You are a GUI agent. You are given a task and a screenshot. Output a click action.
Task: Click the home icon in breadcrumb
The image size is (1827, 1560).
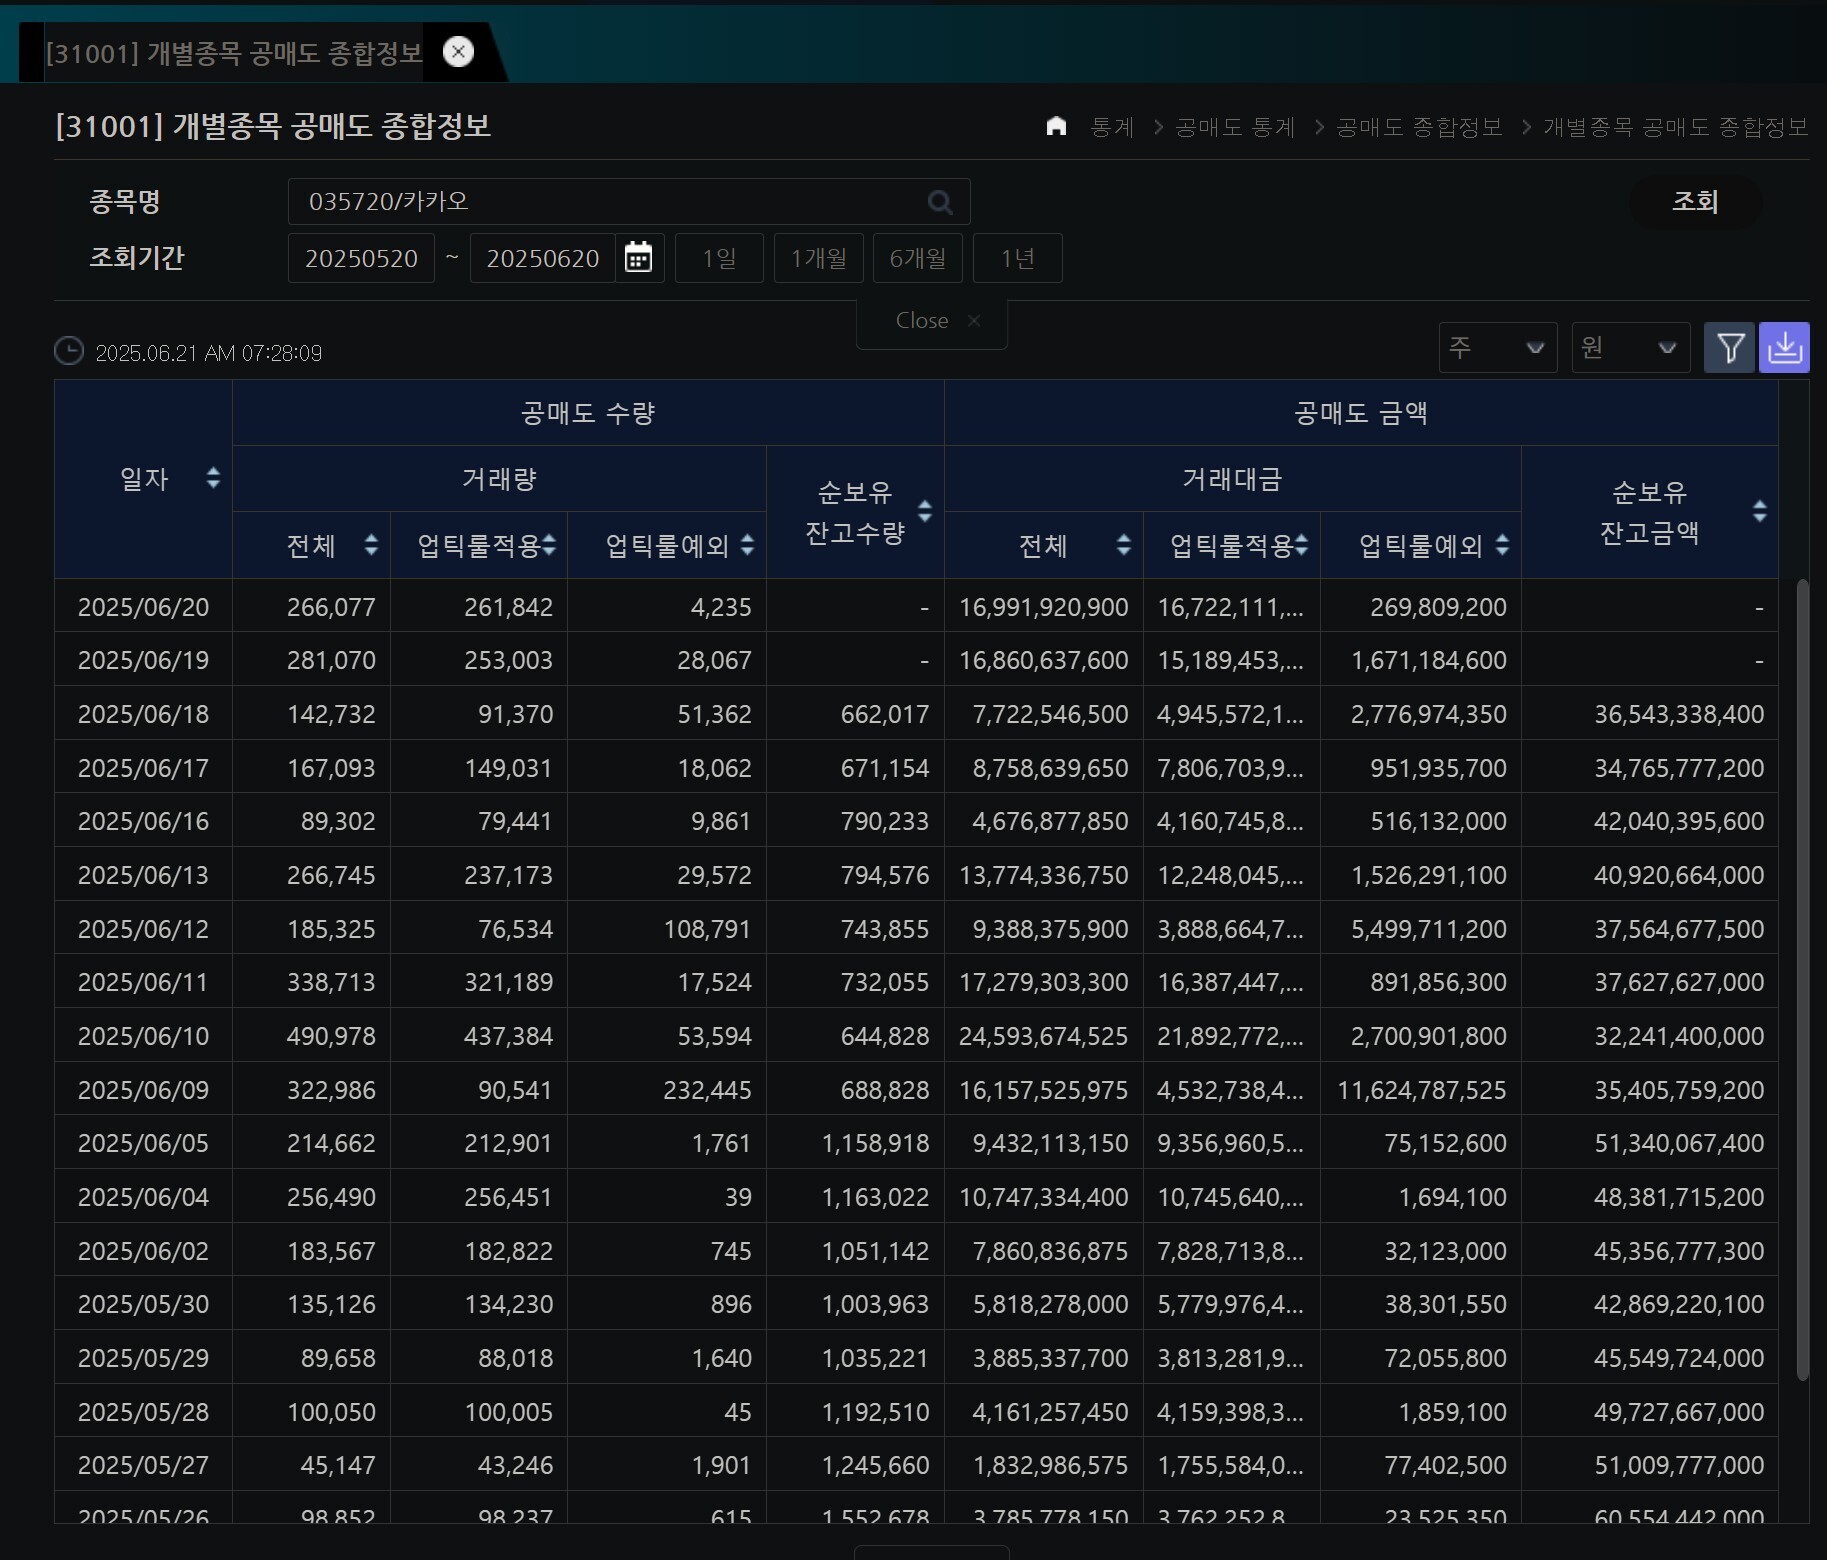click(1056, 126)
